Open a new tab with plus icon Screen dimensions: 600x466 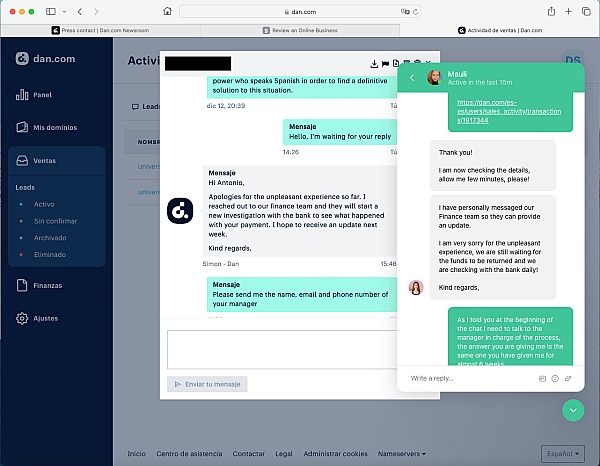click(x=568, y=11)
